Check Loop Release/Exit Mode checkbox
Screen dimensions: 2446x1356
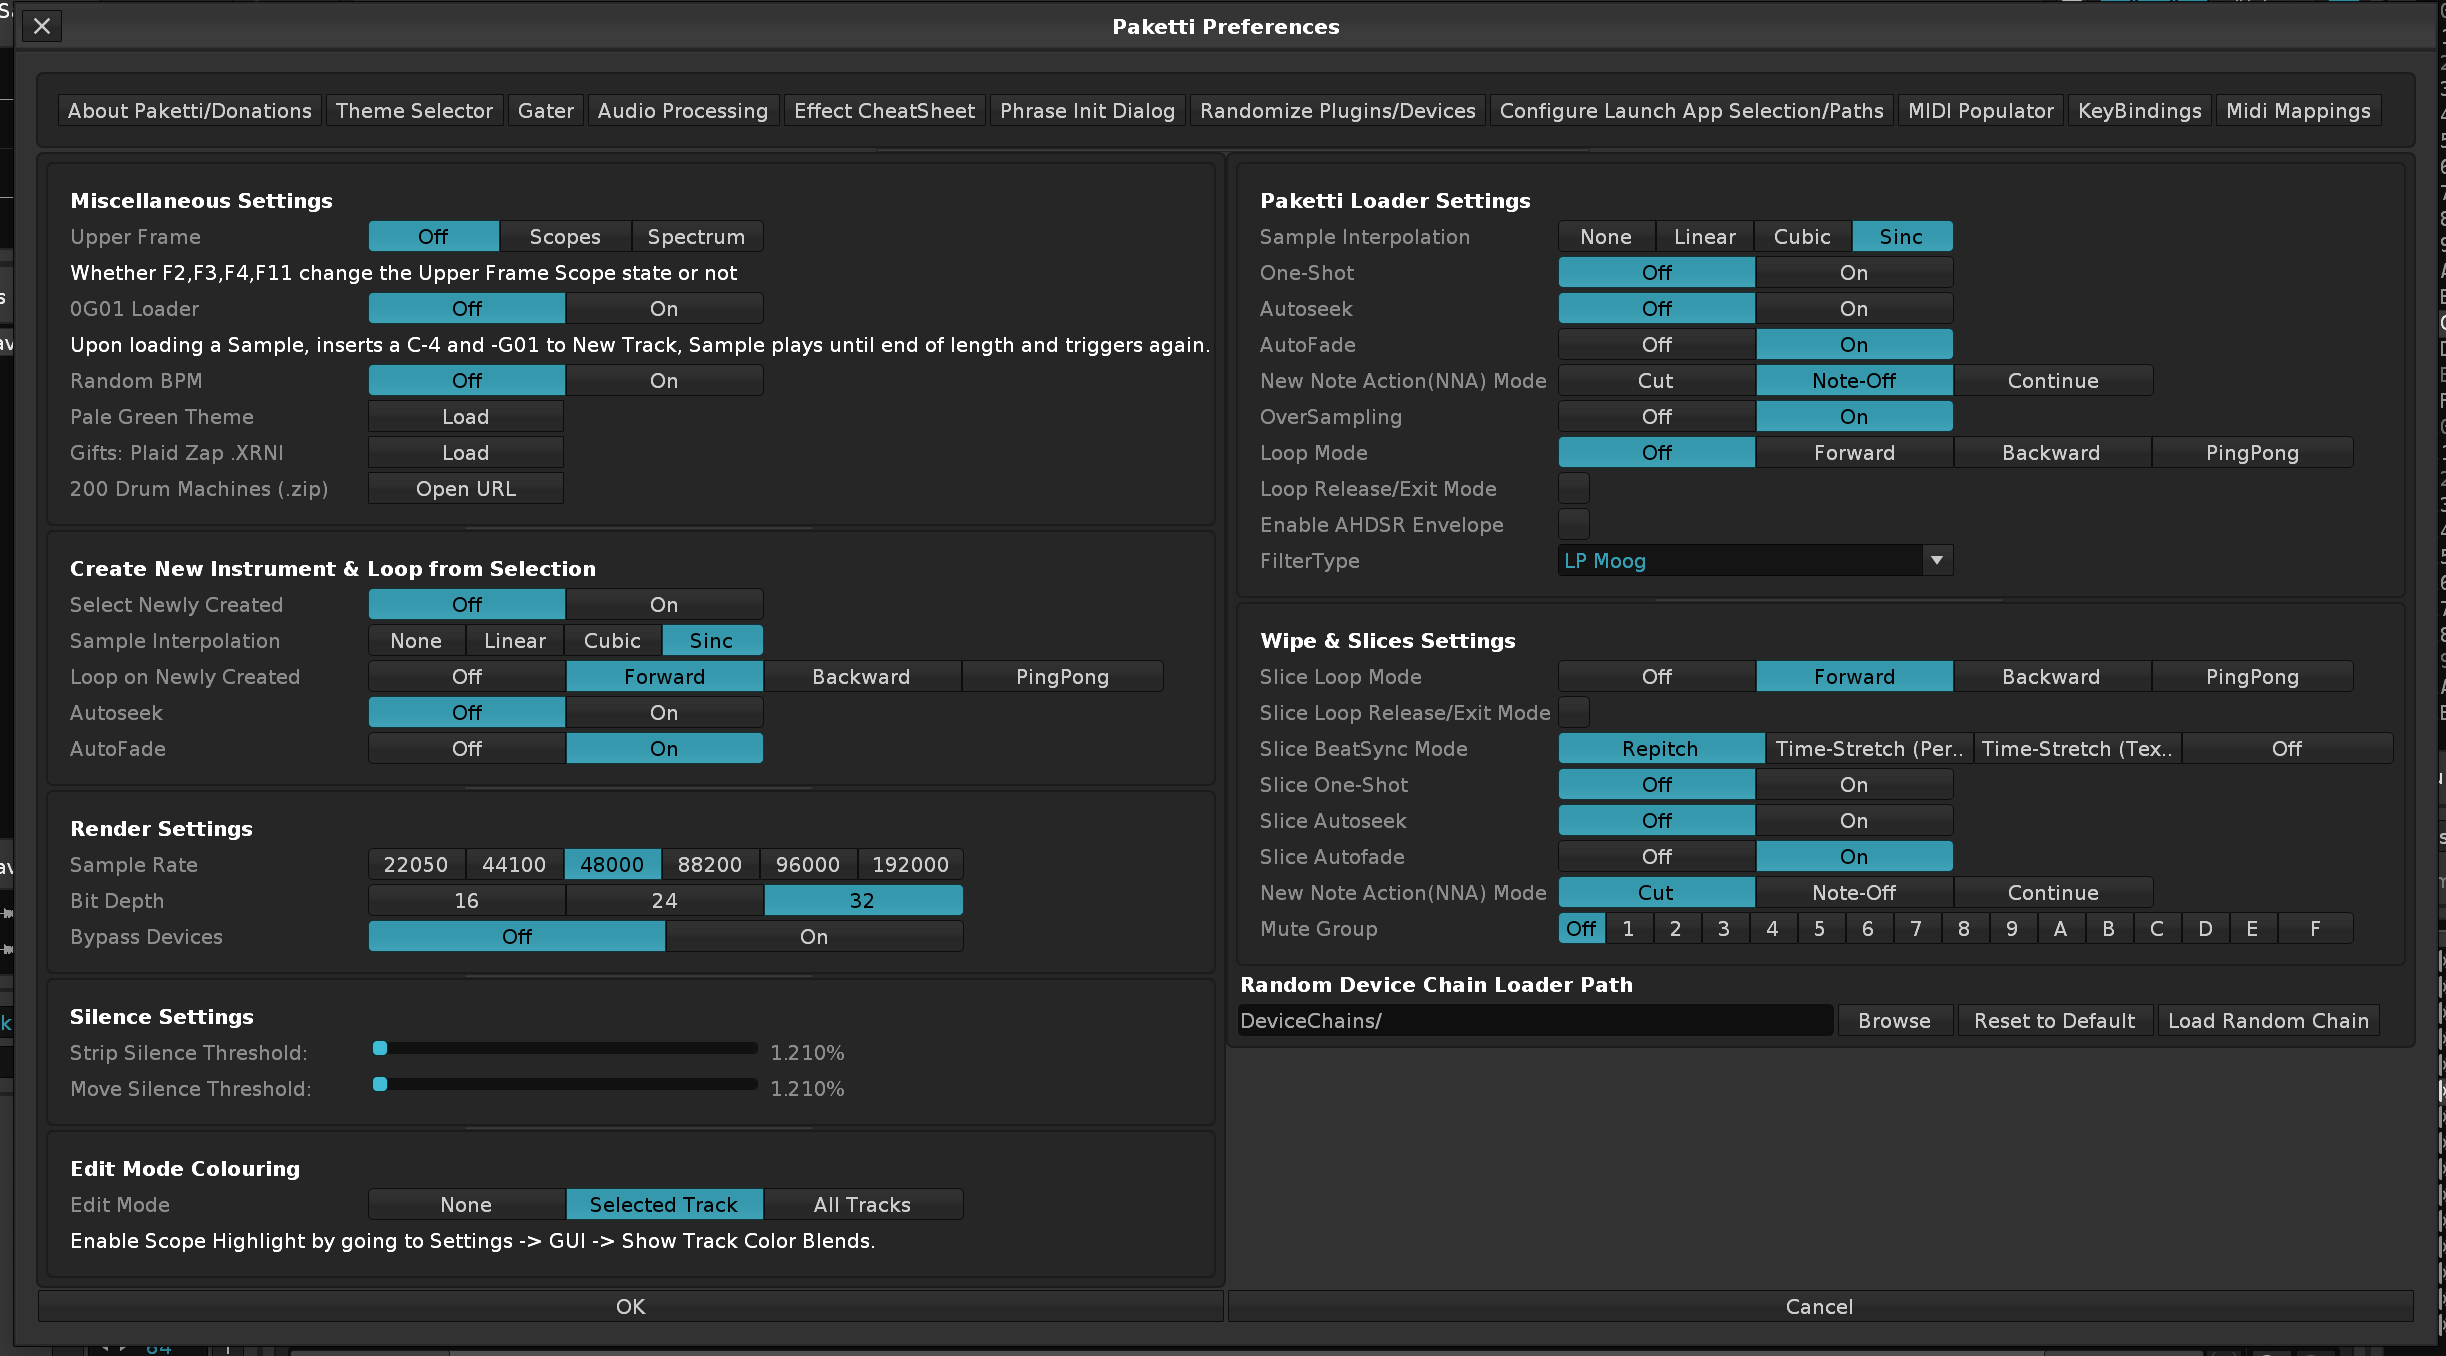click(x=1573, y=488)
